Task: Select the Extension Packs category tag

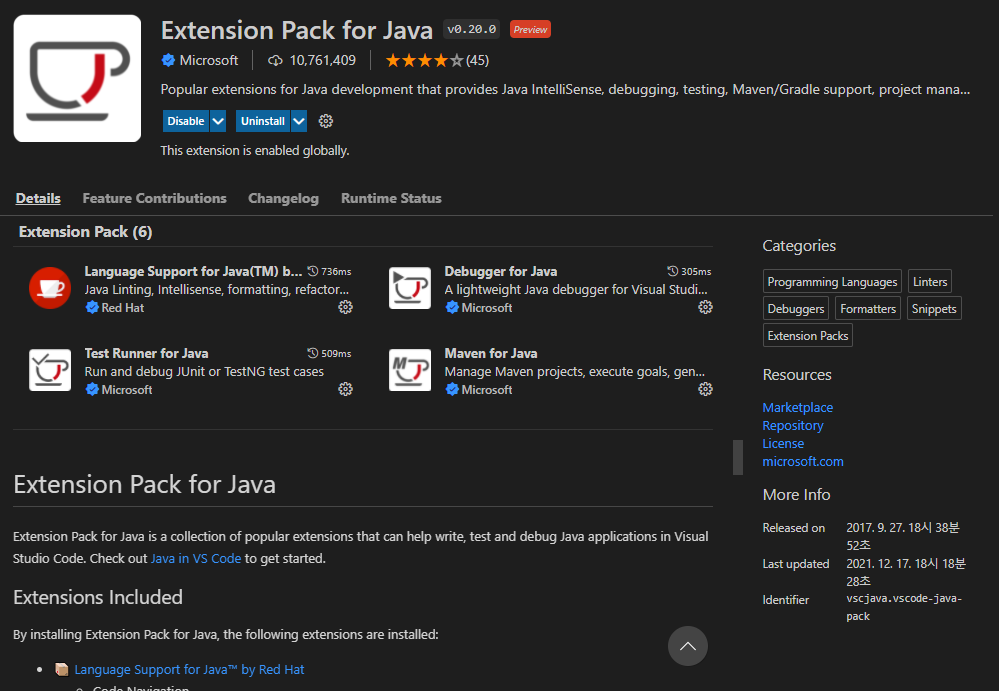Action: click(x=808, y=336)
